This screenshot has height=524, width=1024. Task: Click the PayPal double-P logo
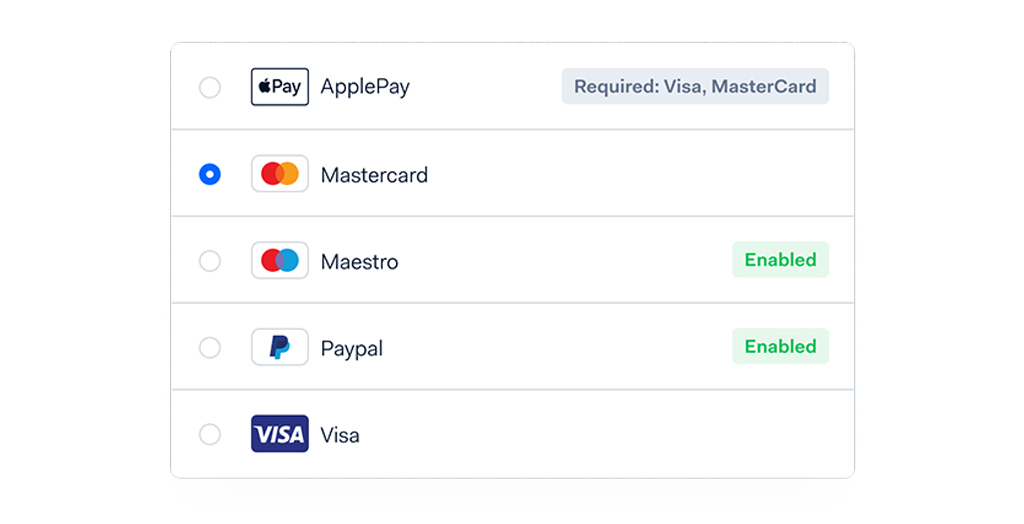(x=280, y=347)
